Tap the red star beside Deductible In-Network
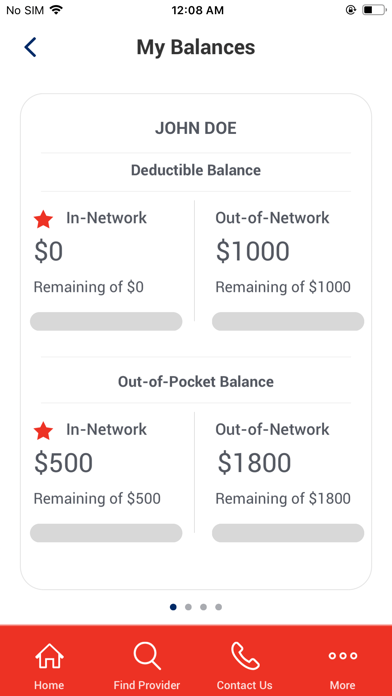The width and height of the screenshot is (392, 696). pyautogui.click(x=44, y=220)
